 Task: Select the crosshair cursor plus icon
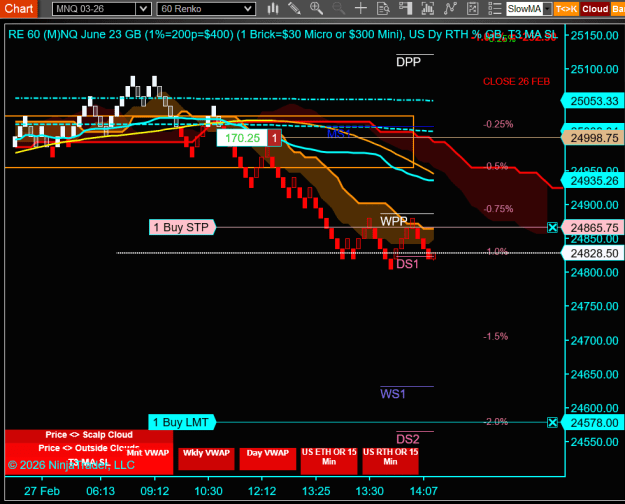(361, 8)
